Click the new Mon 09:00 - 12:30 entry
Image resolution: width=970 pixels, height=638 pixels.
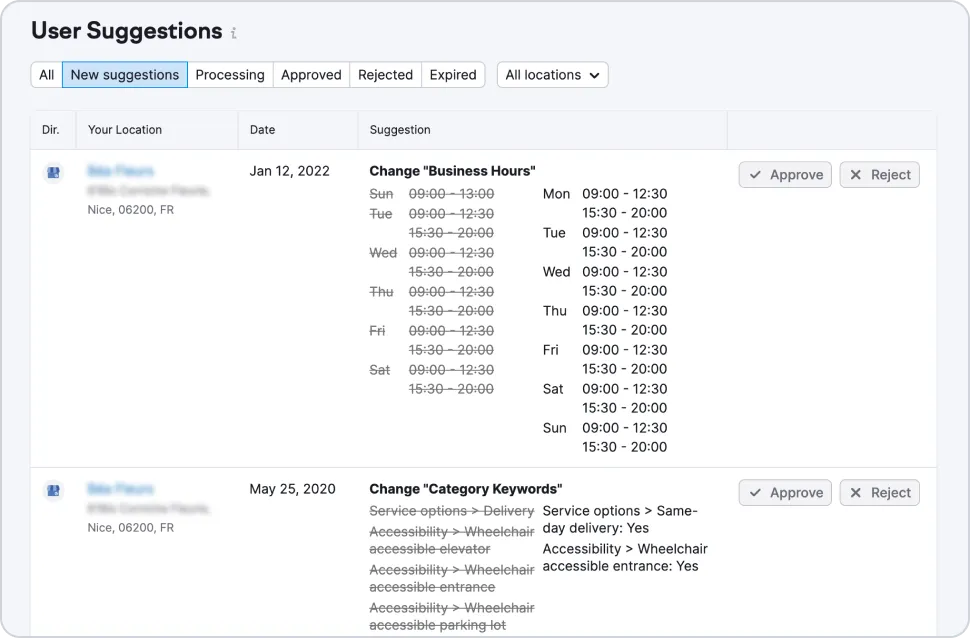click(605, 194)
